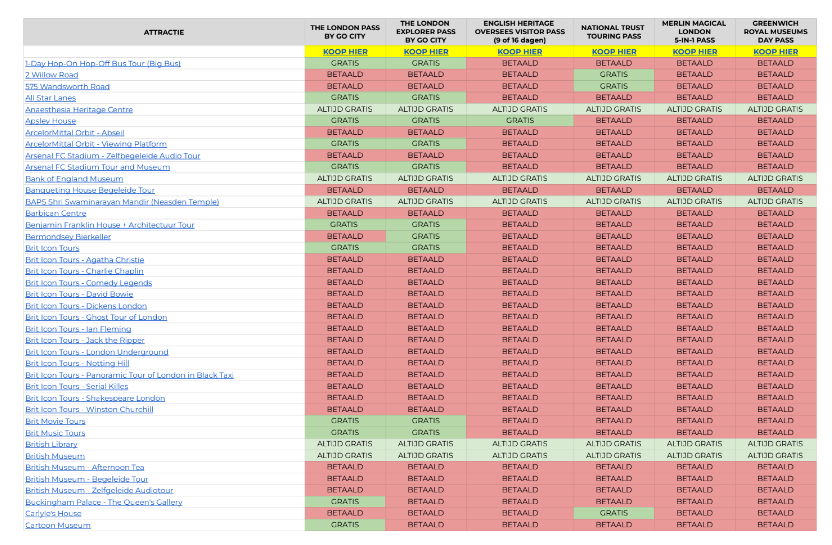This screenshot has height=545, width=832.
Task: Open British Museum - Zelfgeleide Audiotour link
Action: [99, 490]
